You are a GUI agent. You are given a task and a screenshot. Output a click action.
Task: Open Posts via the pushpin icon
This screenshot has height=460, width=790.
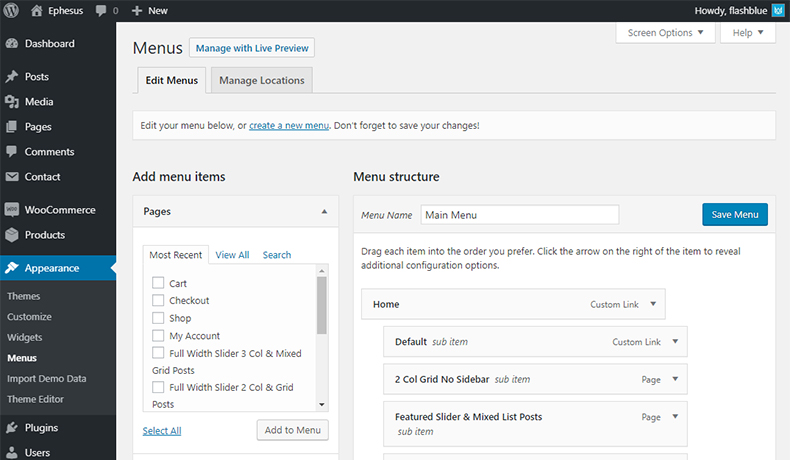click(12, 77)
